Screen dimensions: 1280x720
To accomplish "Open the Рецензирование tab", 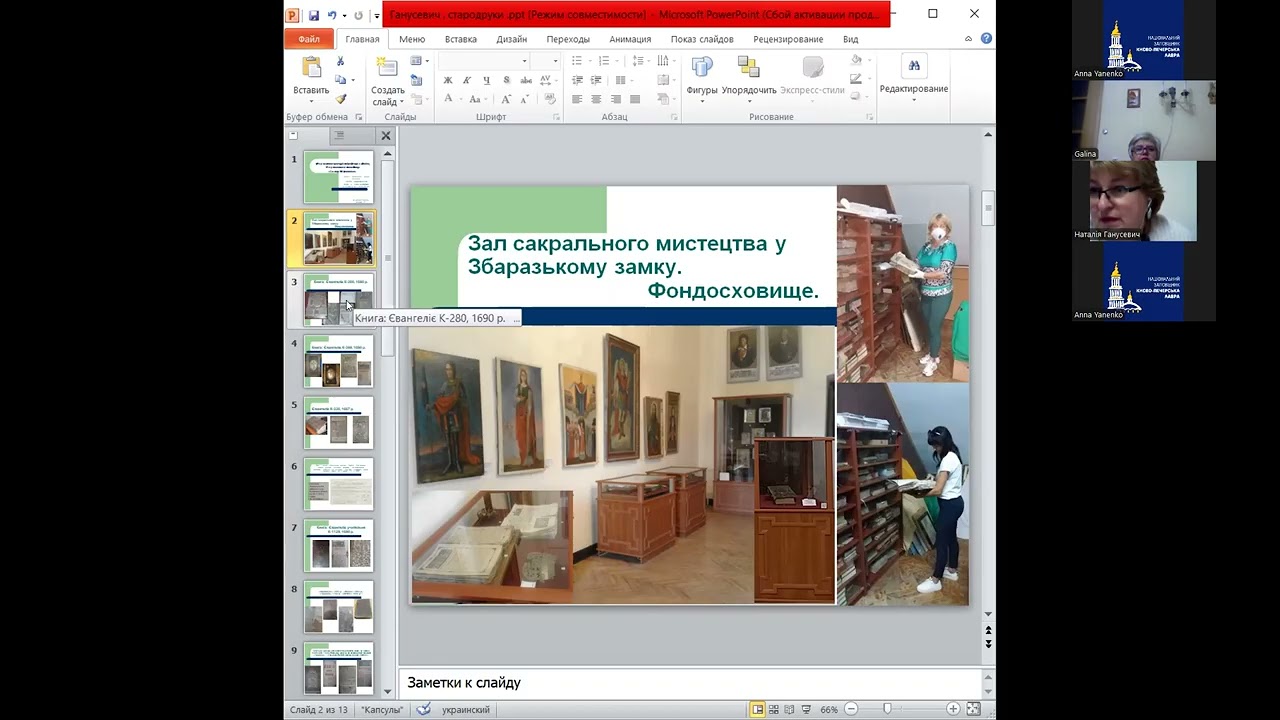I will [788, 39].
